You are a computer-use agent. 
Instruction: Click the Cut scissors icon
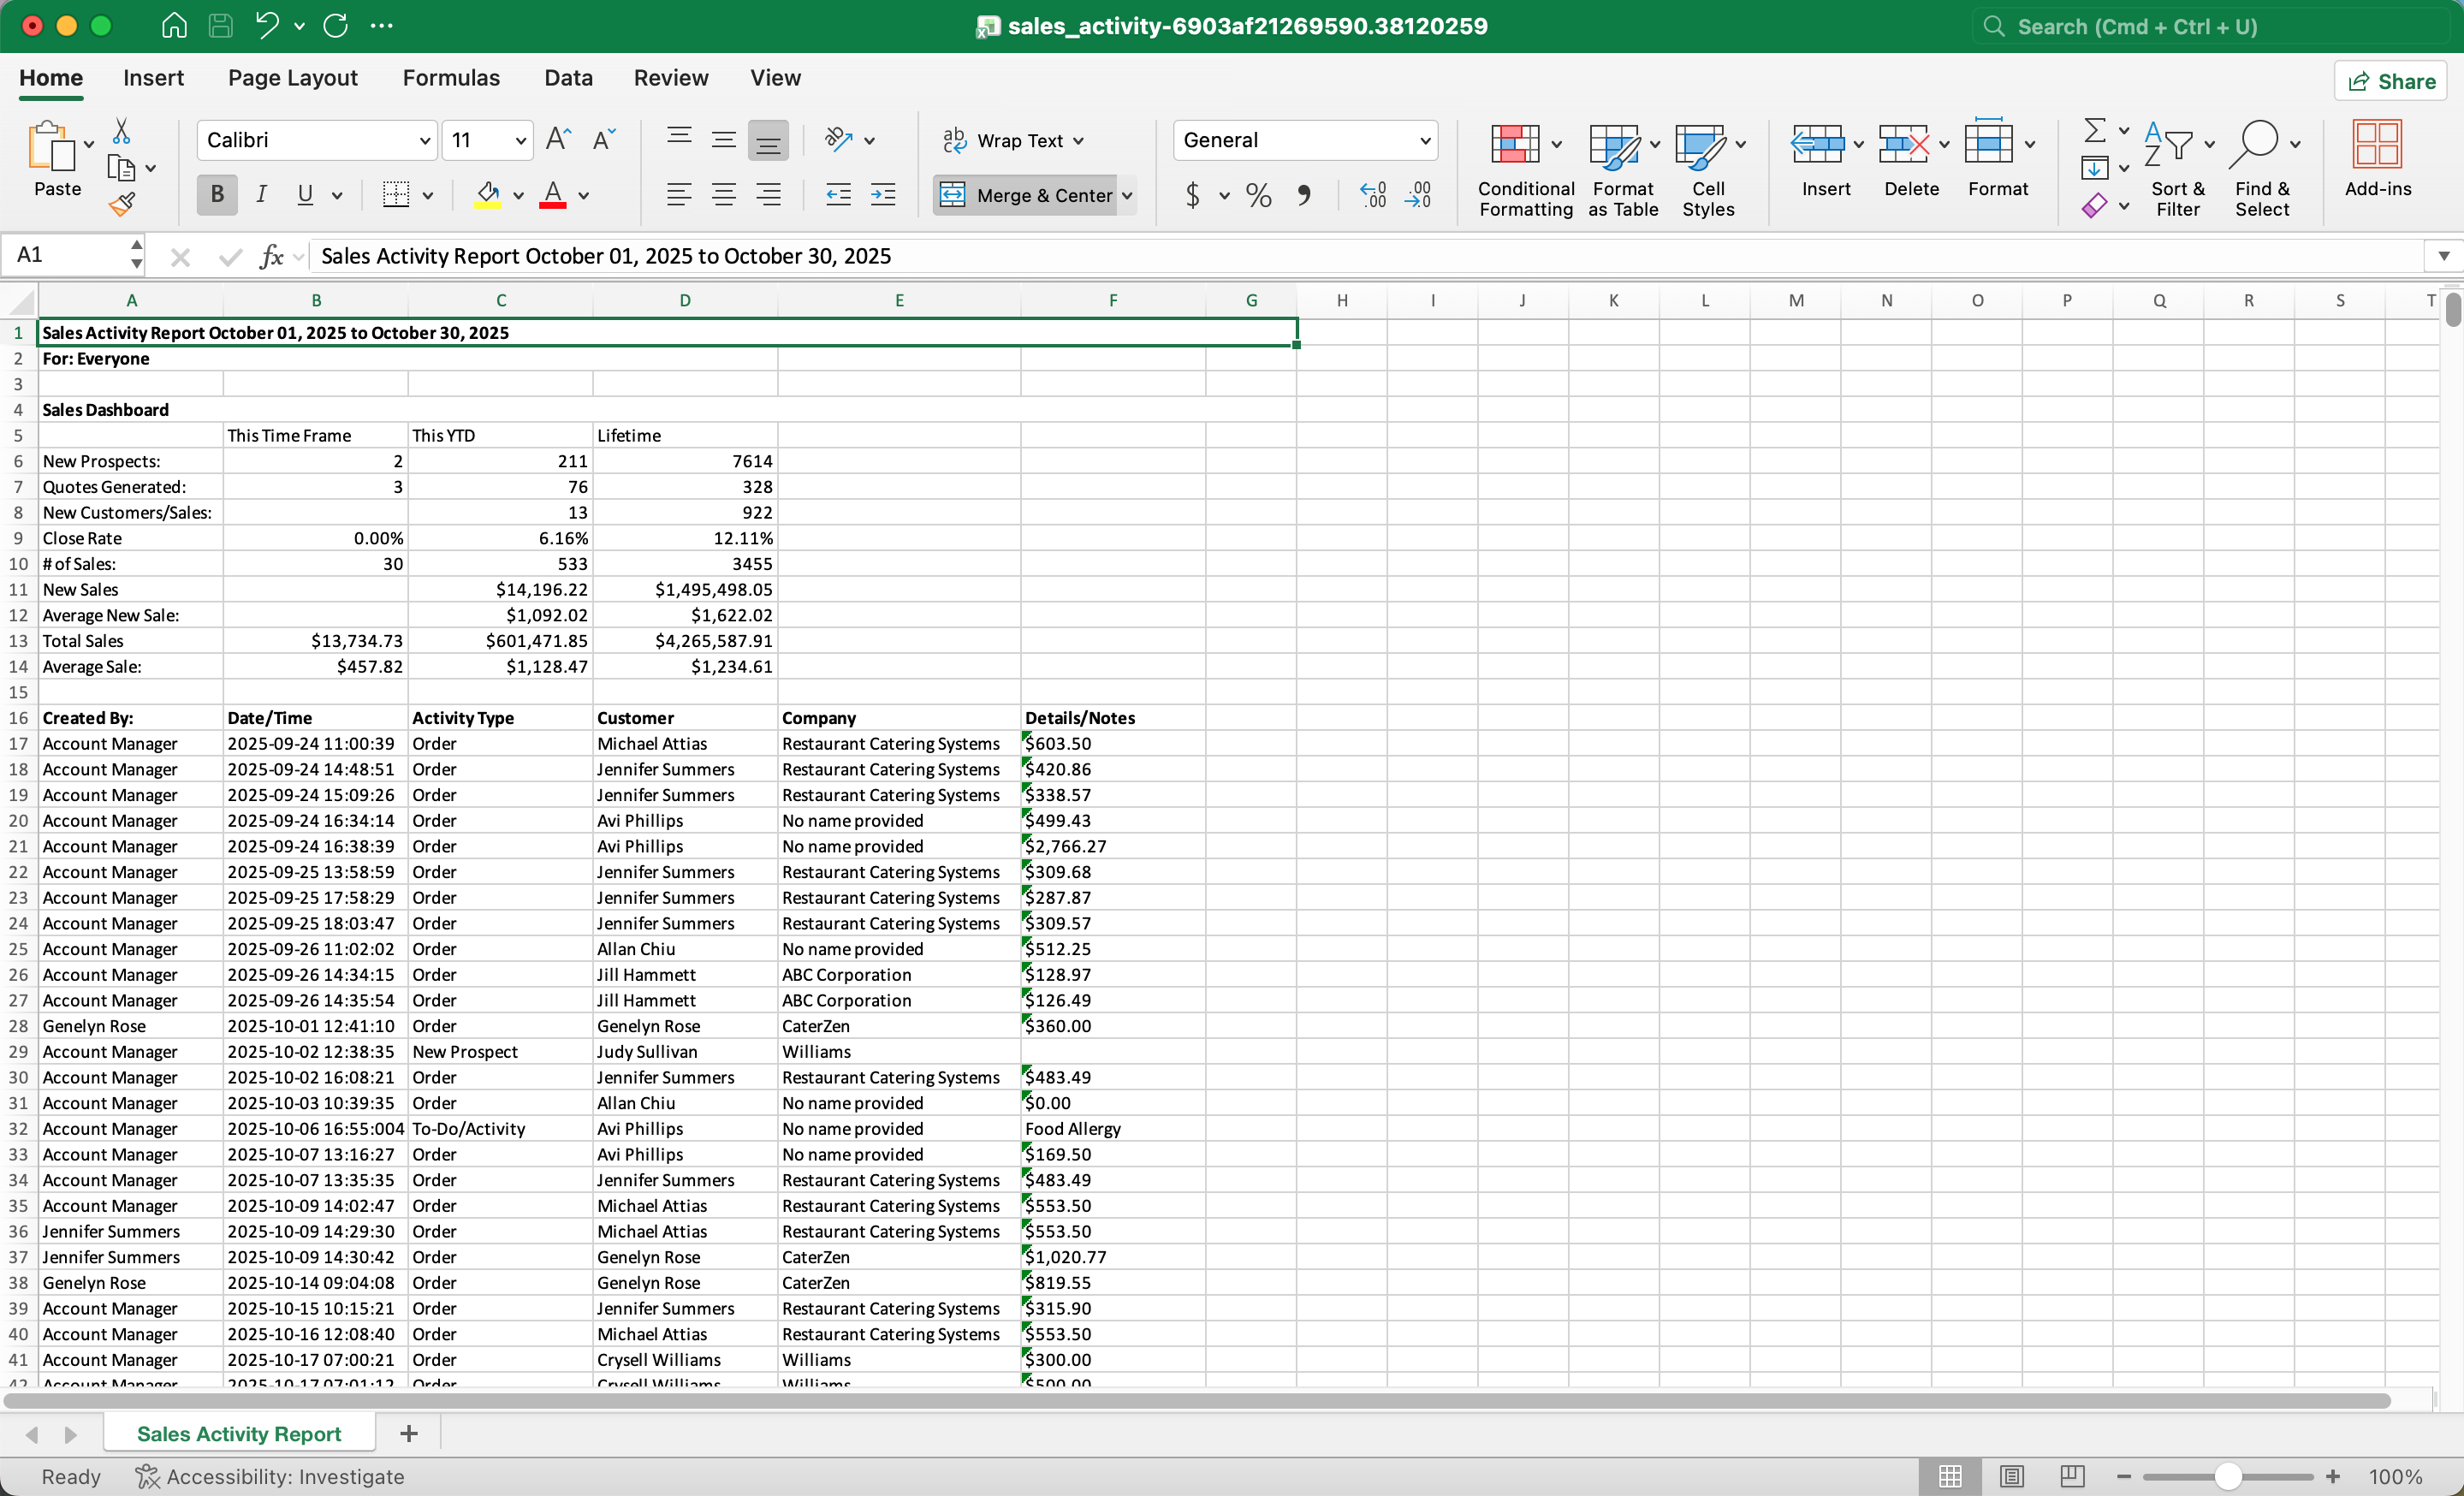click(121, 131)
